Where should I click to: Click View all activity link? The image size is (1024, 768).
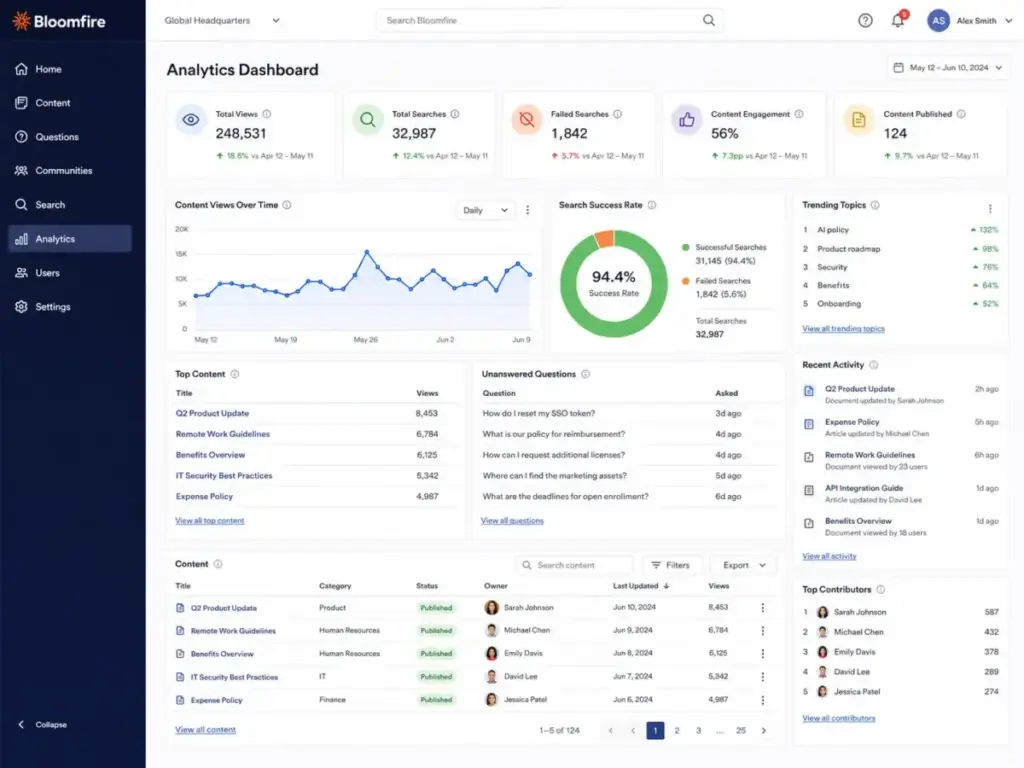click(829, 556)
